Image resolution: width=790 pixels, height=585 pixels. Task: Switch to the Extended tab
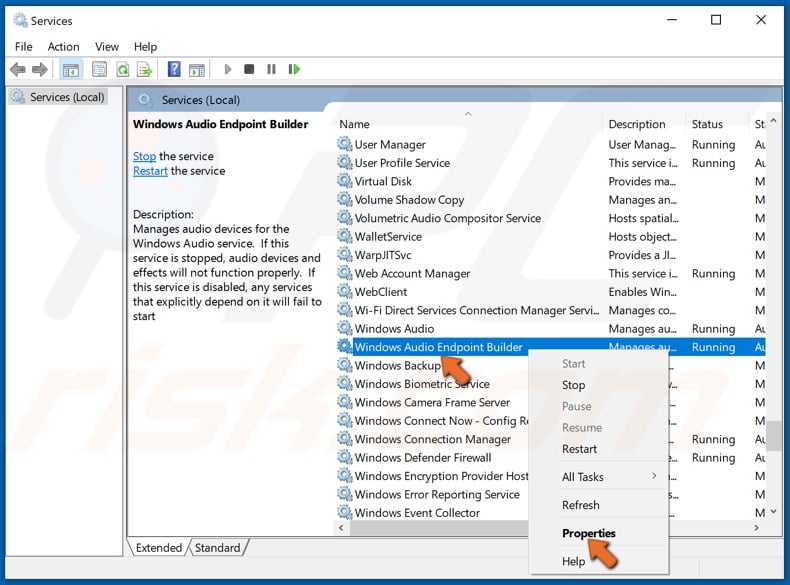pos(159,548)
